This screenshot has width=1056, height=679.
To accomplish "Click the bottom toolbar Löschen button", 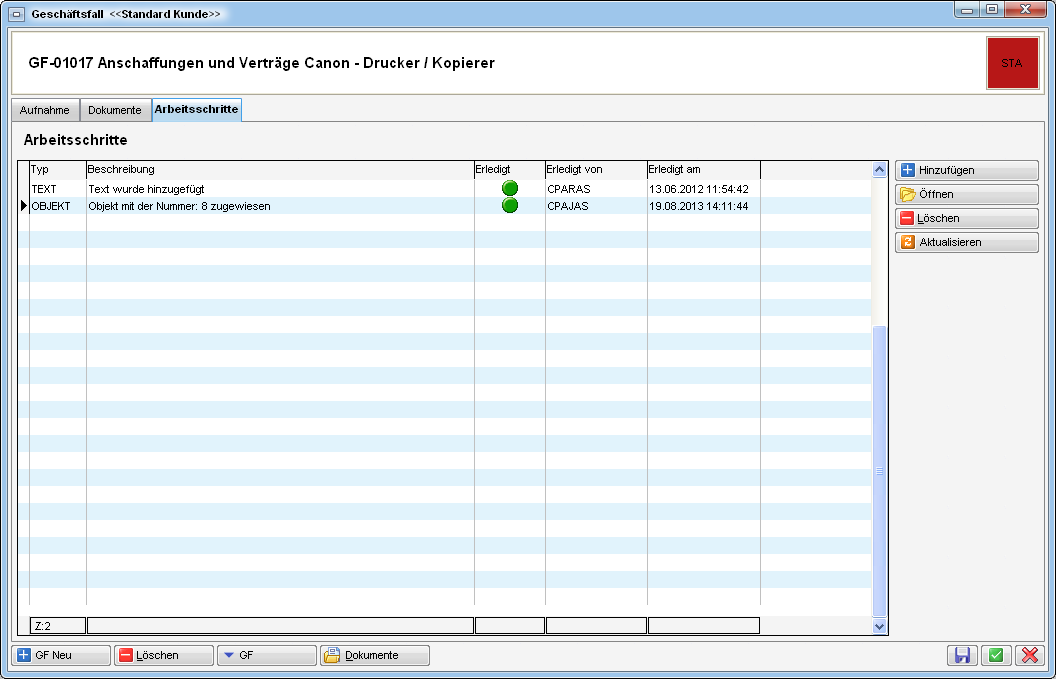I will 164,655.
